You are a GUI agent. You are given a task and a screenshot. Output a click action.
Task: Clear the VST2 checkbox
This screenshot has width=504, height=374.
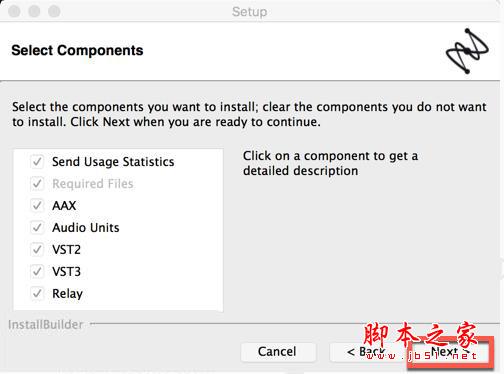tap(37, 250)
